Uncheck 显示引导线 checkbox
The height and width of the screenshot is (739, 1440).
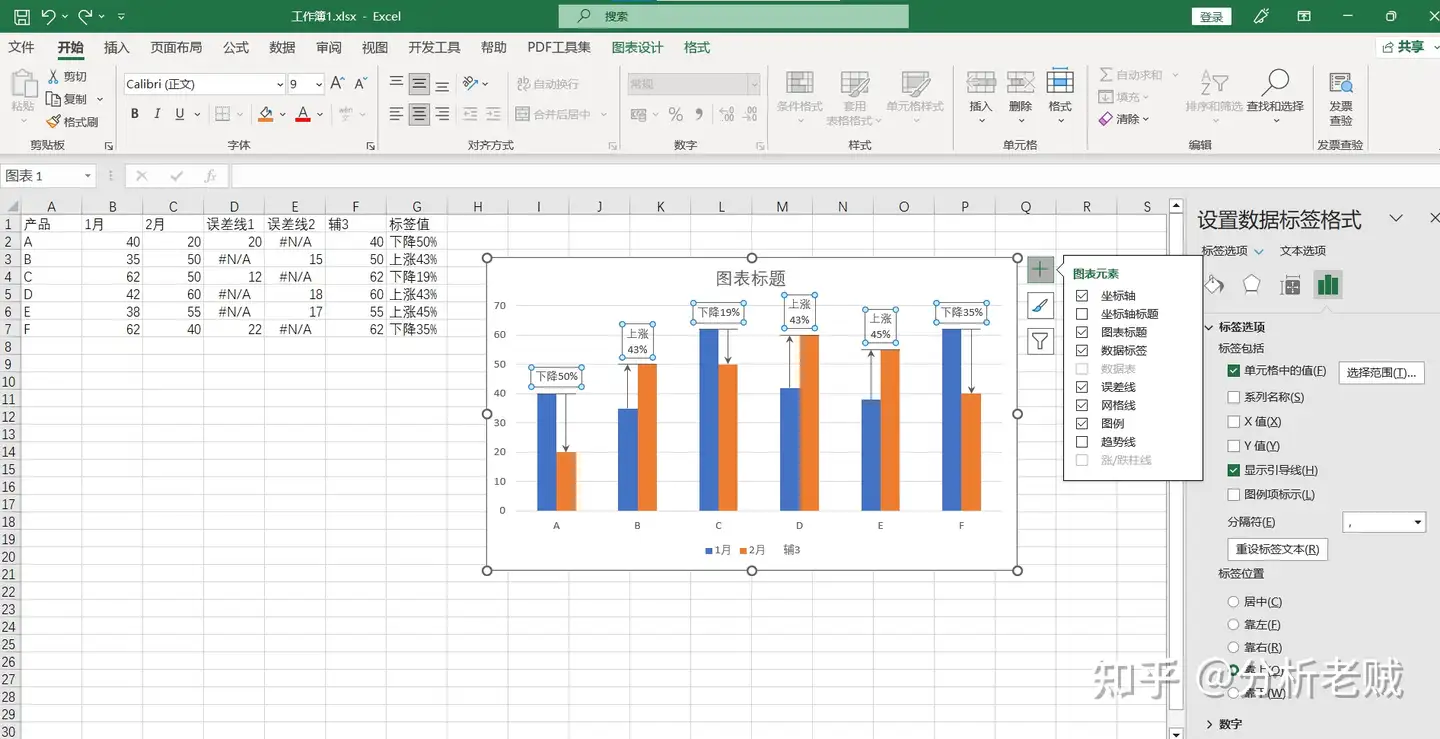1234,470
